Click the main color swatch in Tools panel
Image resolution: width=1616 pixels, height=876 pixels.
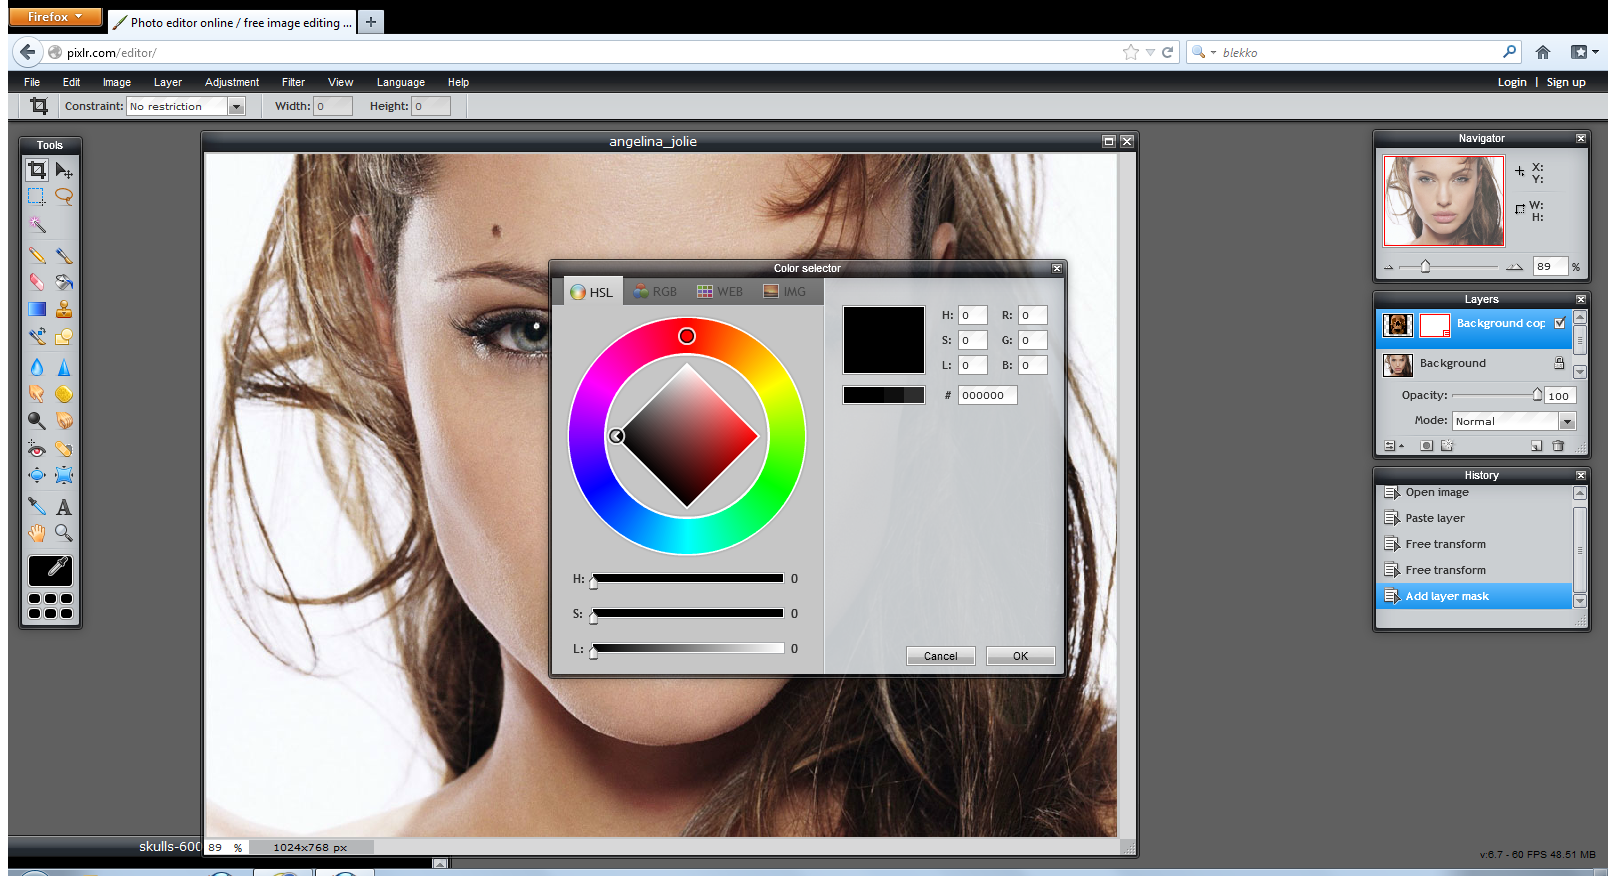(x=50, y=570)
